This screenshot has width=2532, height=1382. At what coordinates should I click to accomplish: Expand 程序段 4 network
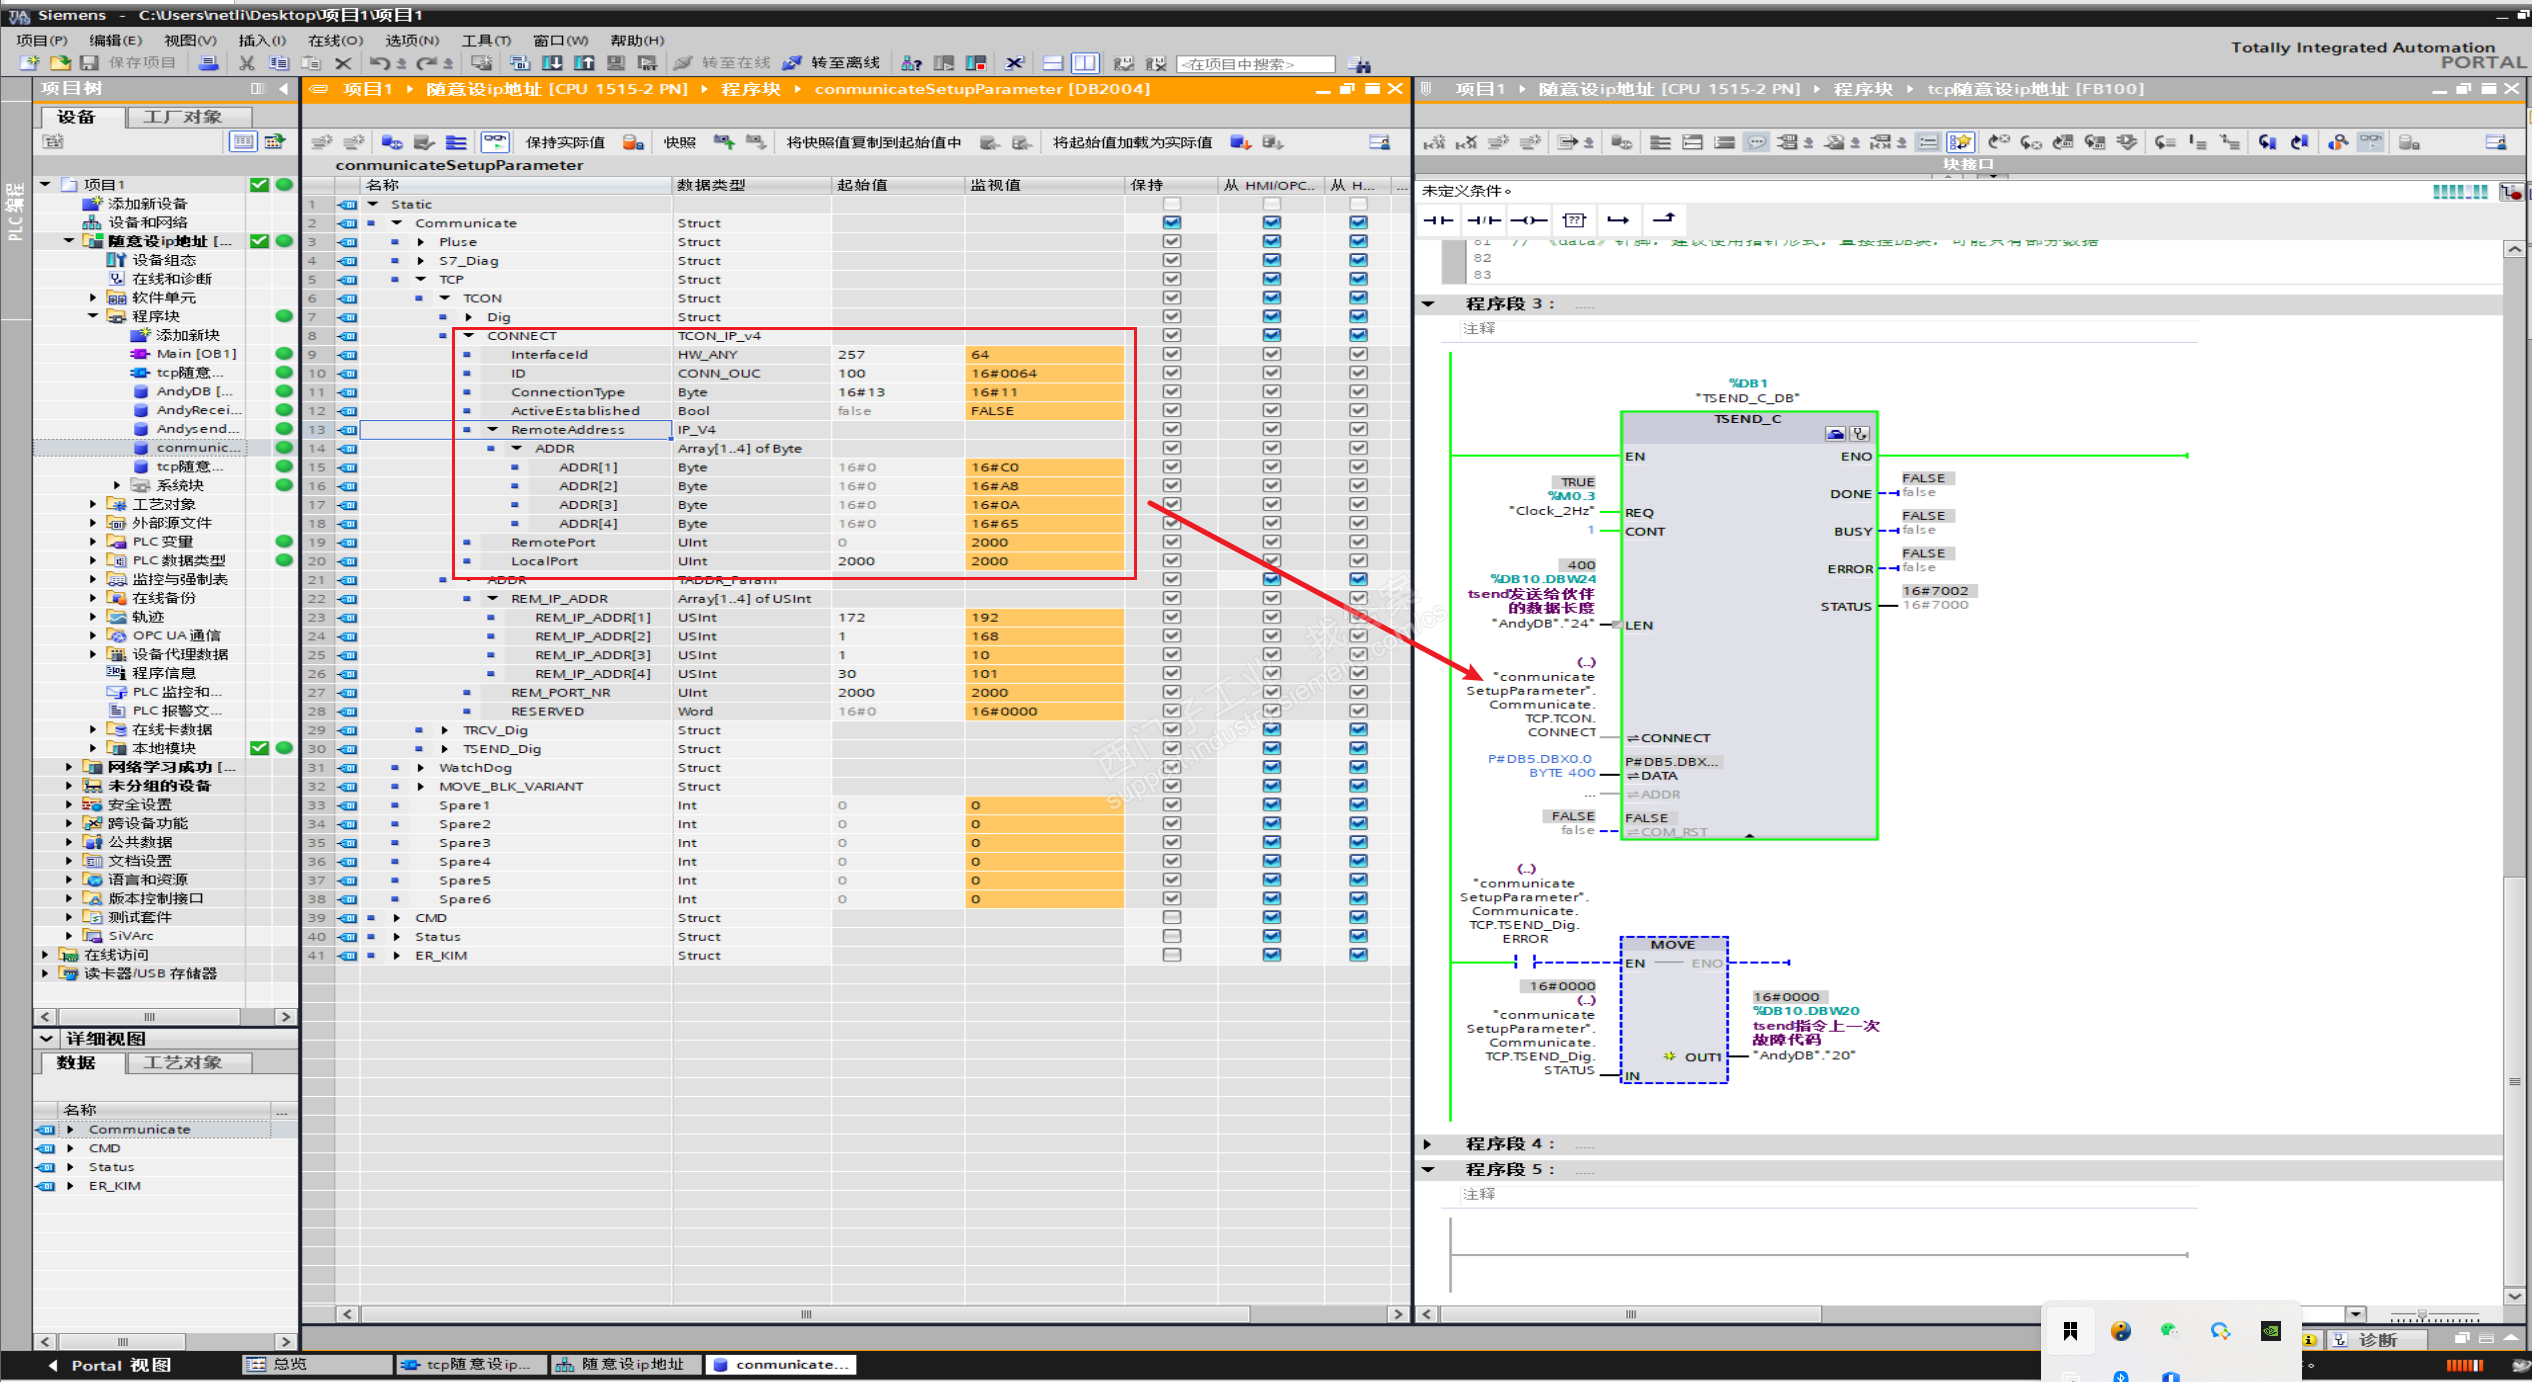[1428, 1144]
